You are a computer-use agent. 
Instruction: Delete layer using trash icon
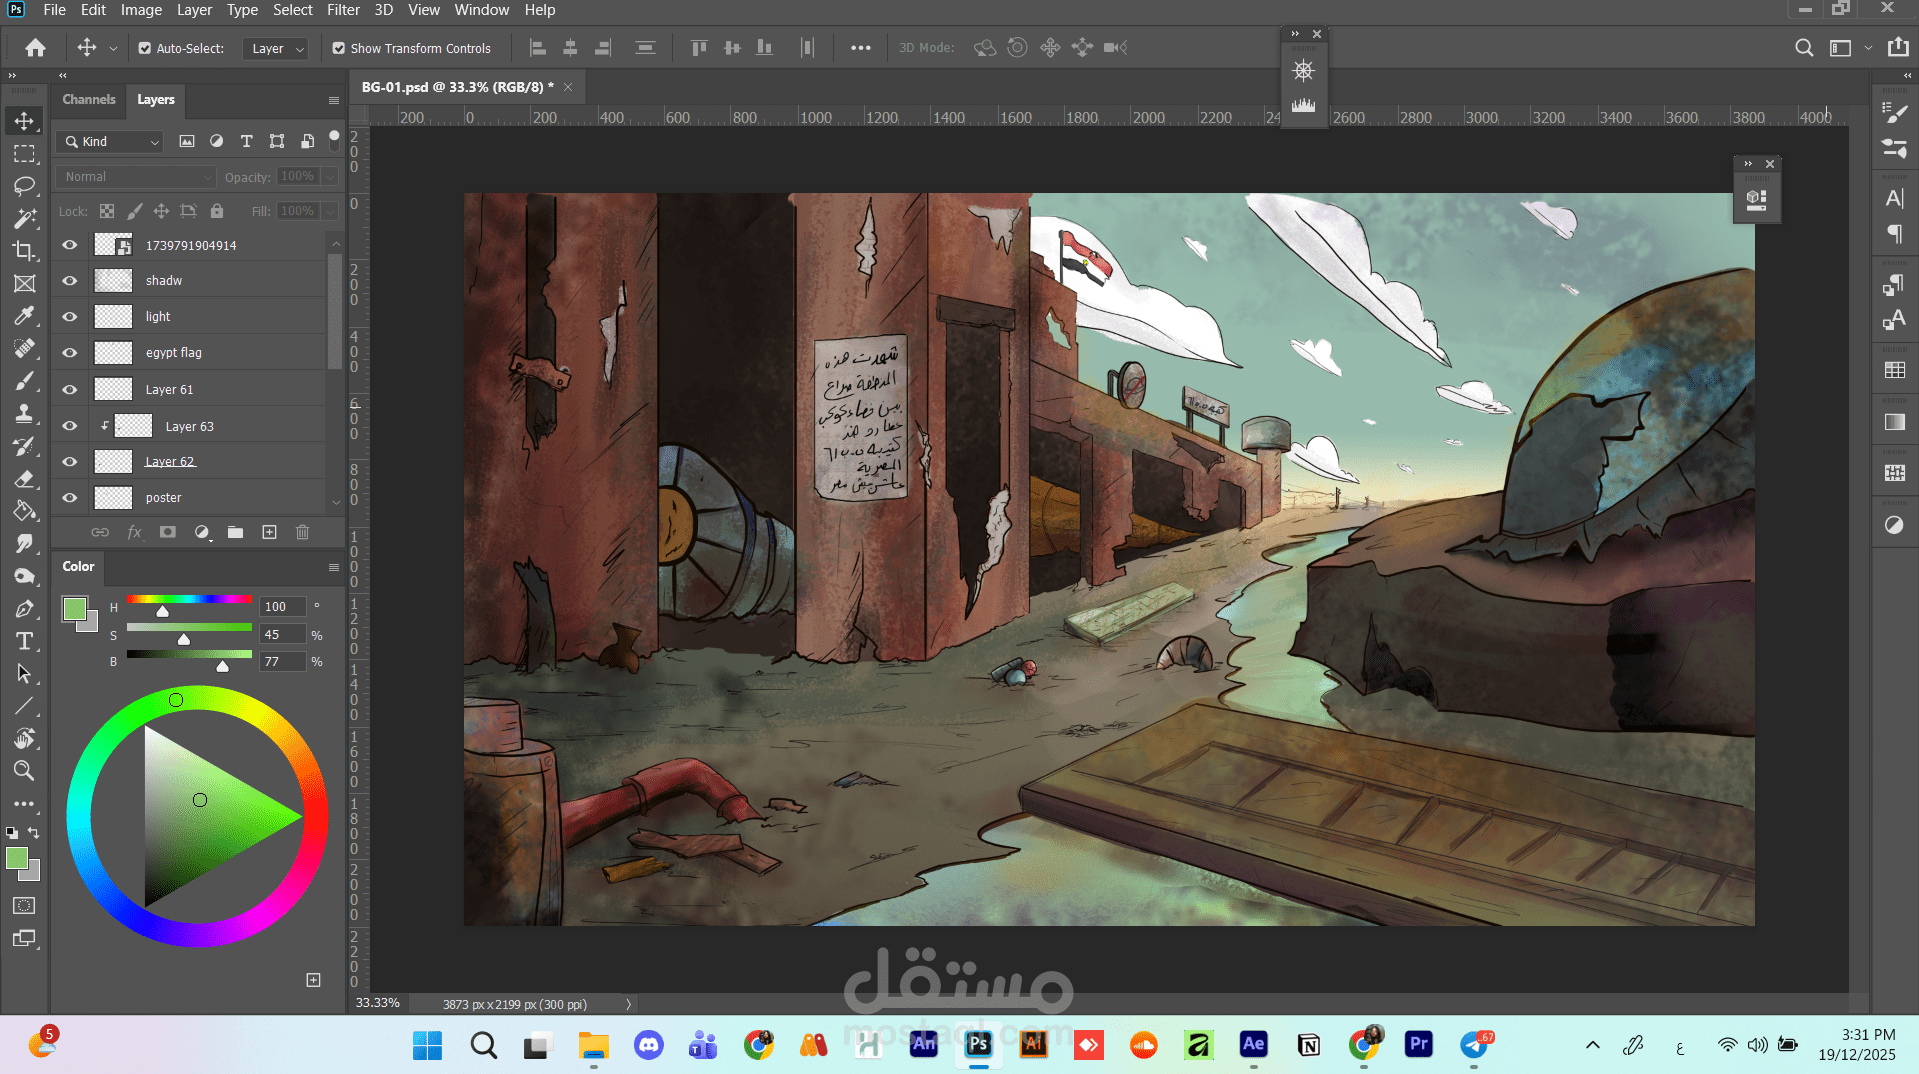[302, 532]
